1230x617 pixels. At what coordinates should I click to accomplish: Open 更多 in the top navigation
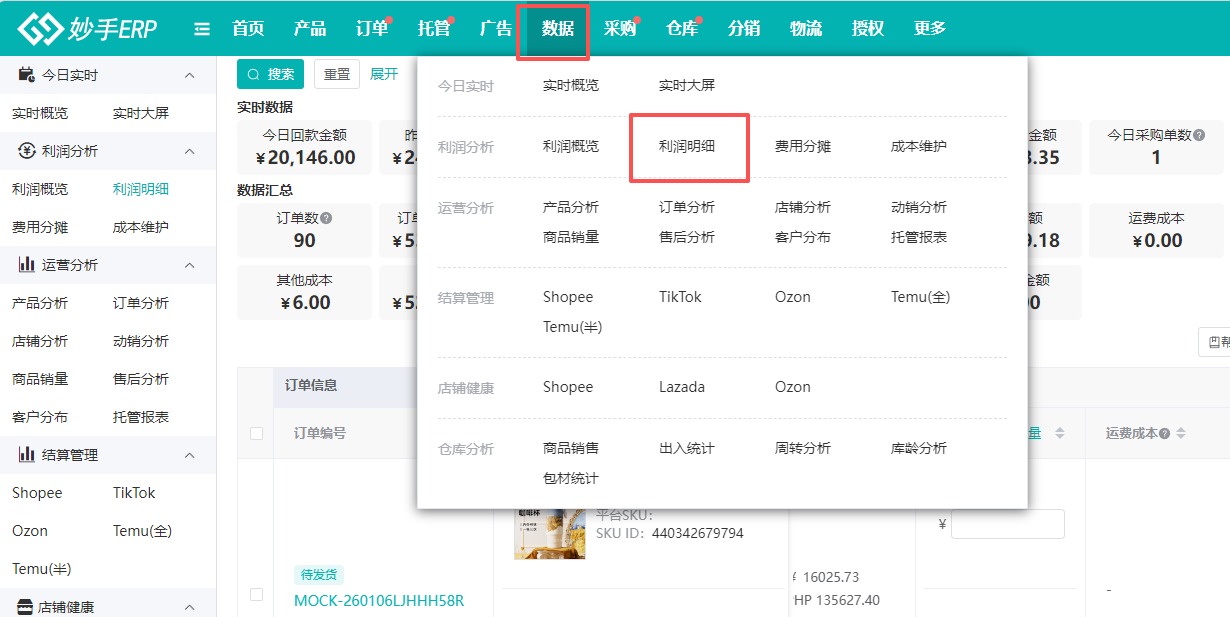tap(930, 29)
